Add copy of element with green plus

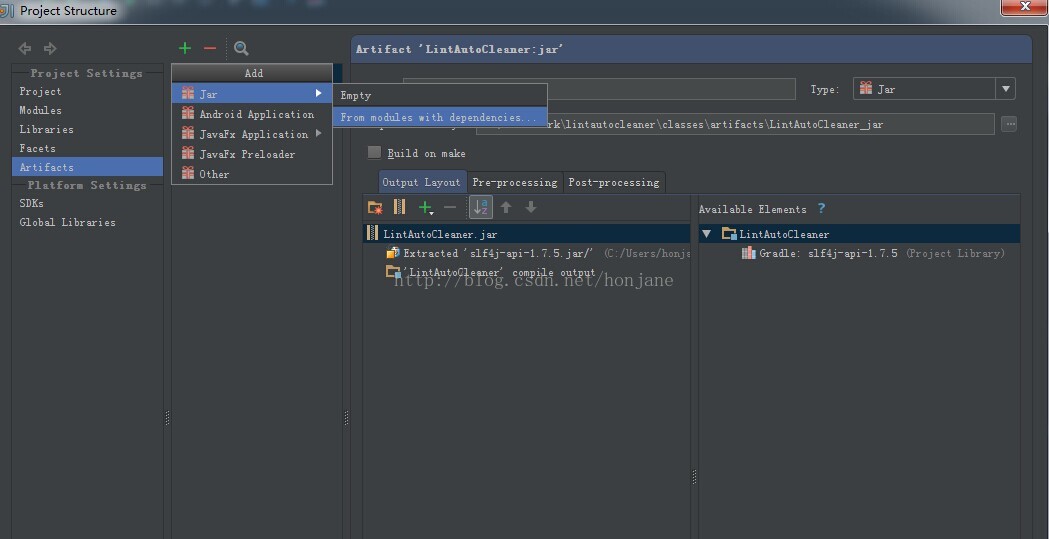[425, 208]
